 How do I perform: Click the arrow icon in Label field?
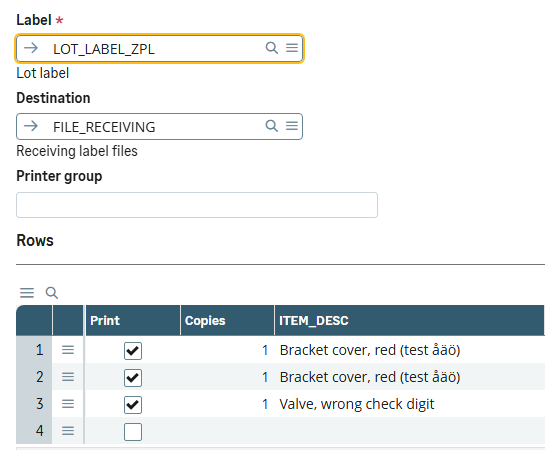point(31,48)
